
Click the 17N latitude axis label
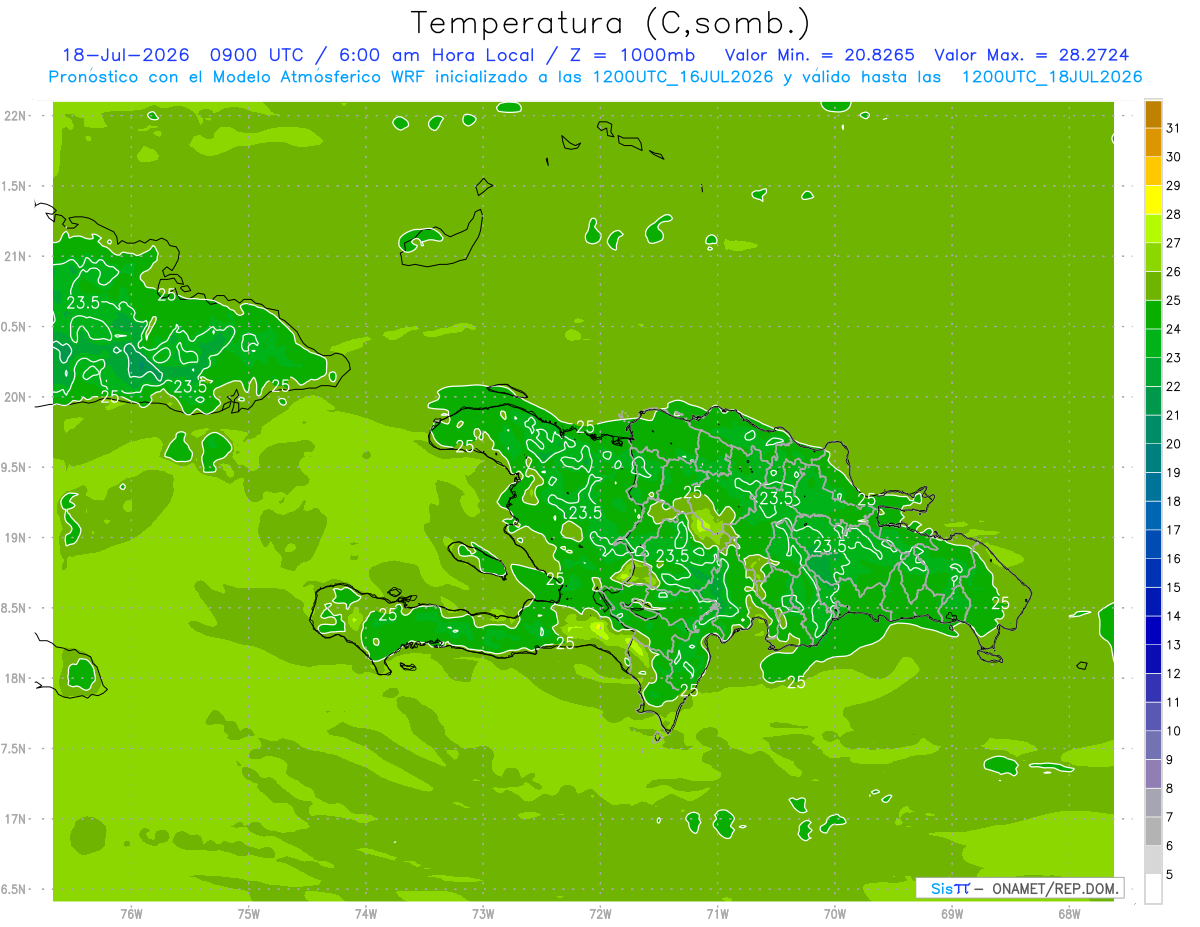coord(15,820)
